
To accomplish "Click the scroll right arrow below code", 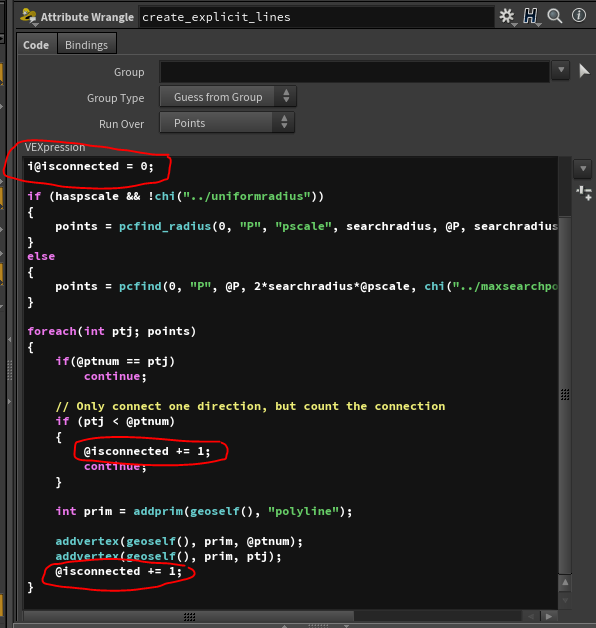I will point(549,616).
